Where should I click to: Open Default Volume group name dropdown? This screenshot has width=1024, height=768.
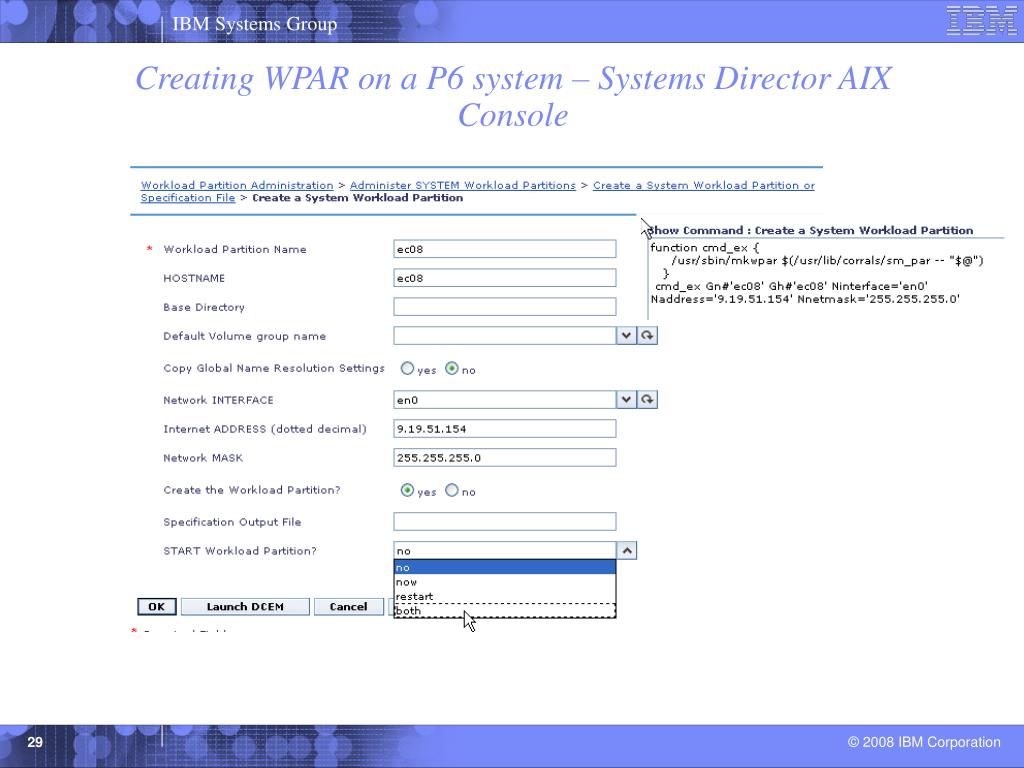[626, 336]
